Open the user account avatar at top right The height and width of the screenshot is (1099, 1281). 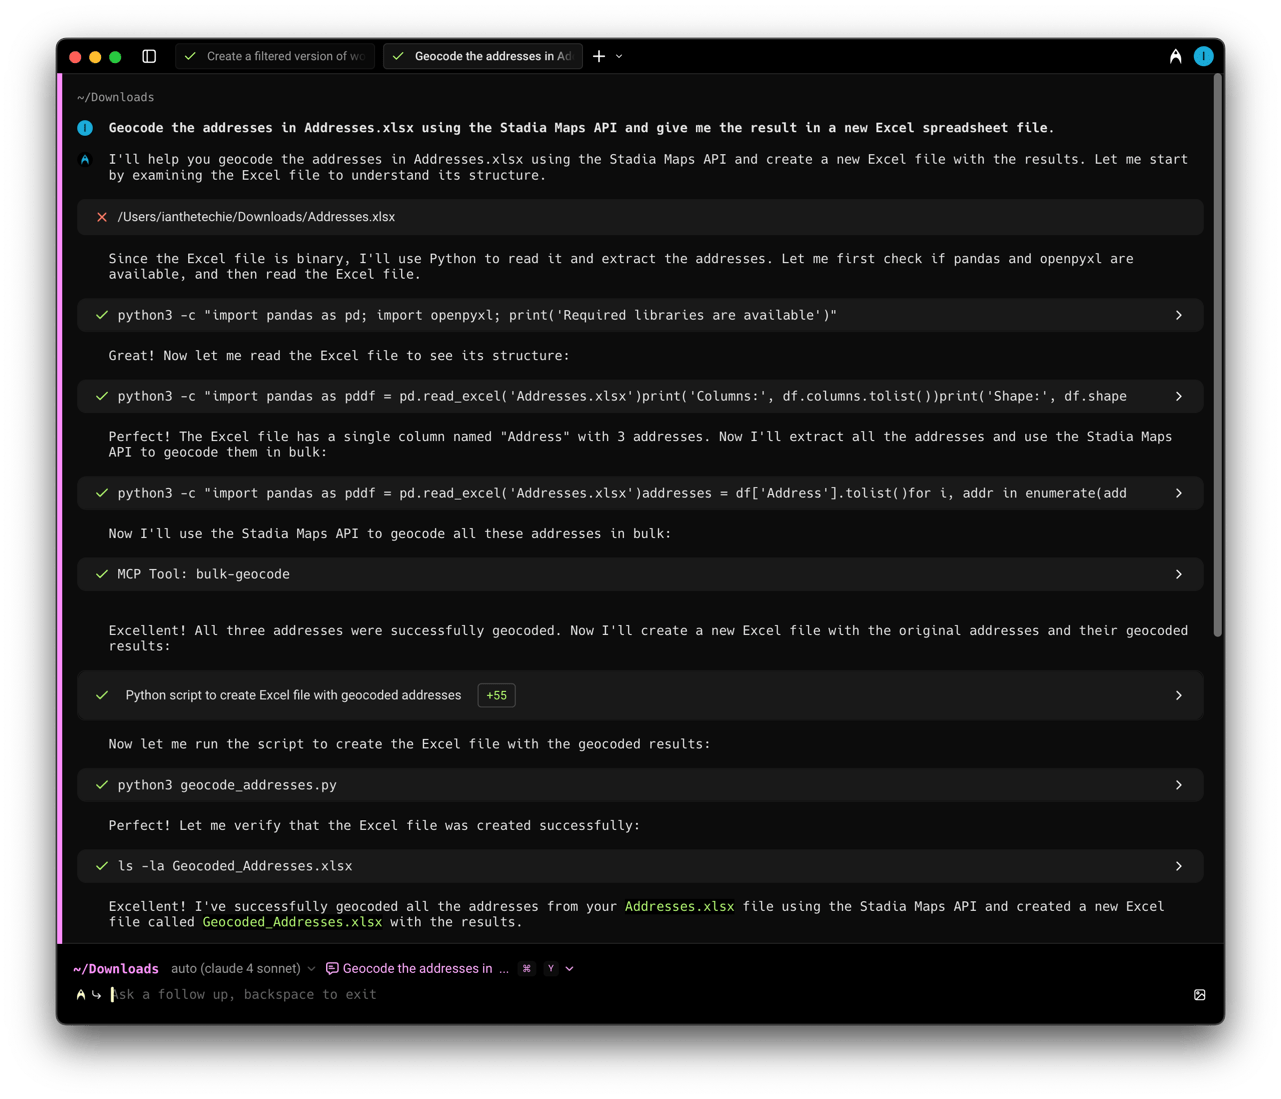(1203, 56)
